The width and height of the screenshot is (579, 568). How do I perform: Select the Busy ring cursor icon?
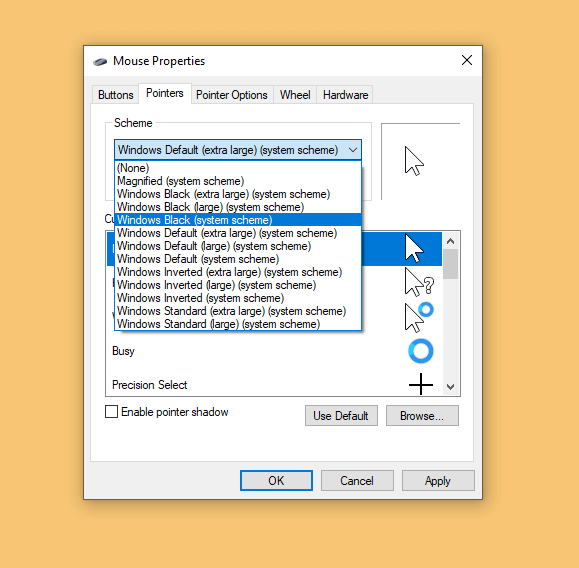point(421,351)
